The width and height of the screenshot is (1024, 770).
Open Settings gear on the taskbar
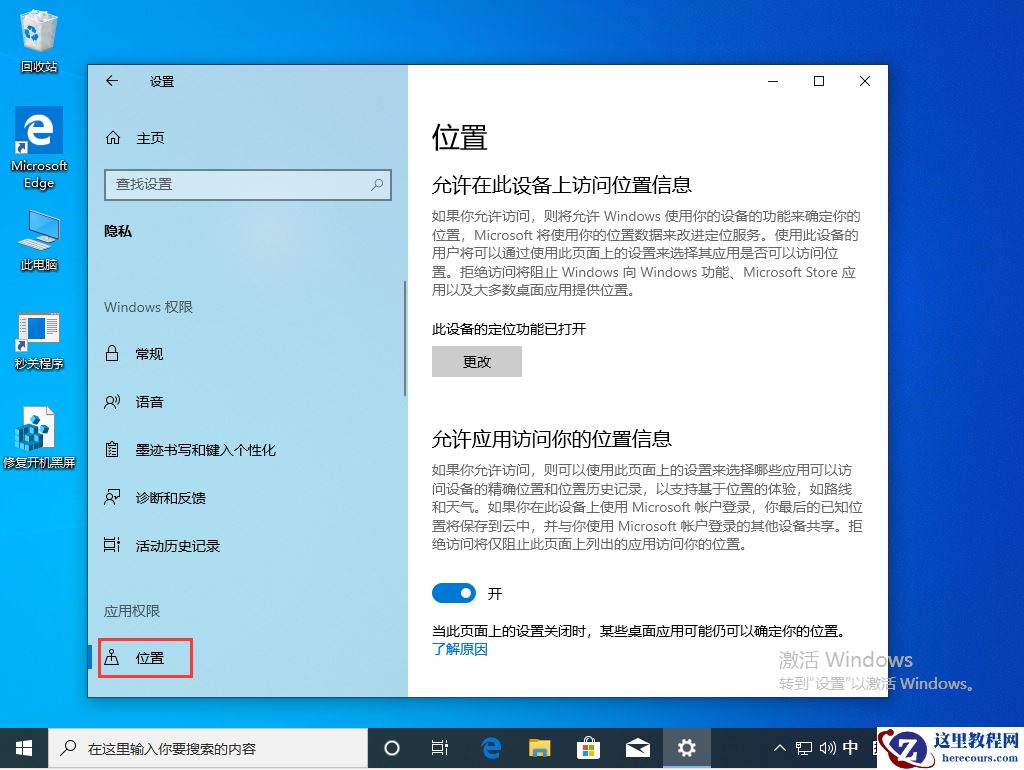[x=686, y=747]
